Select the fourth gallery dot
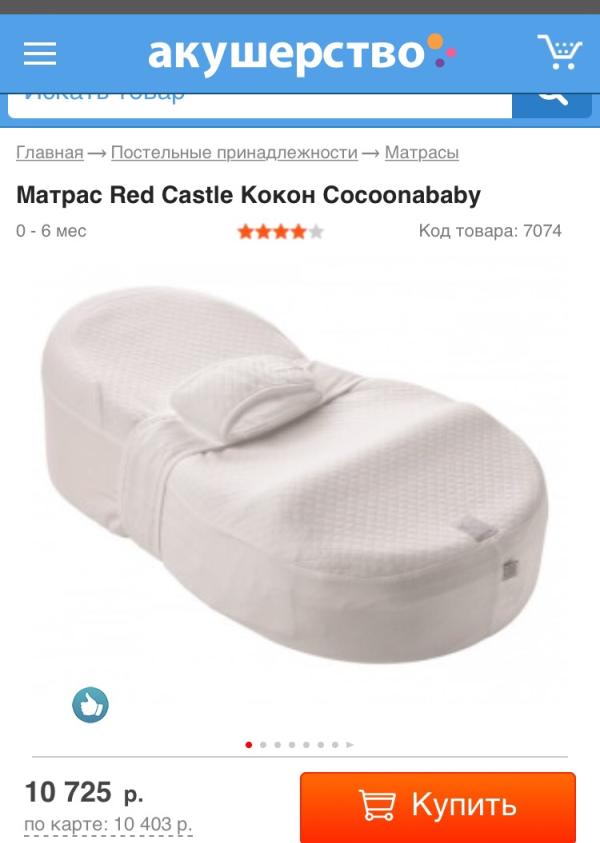Viewport: 600px width, 843px height. (x=292, y=745)
